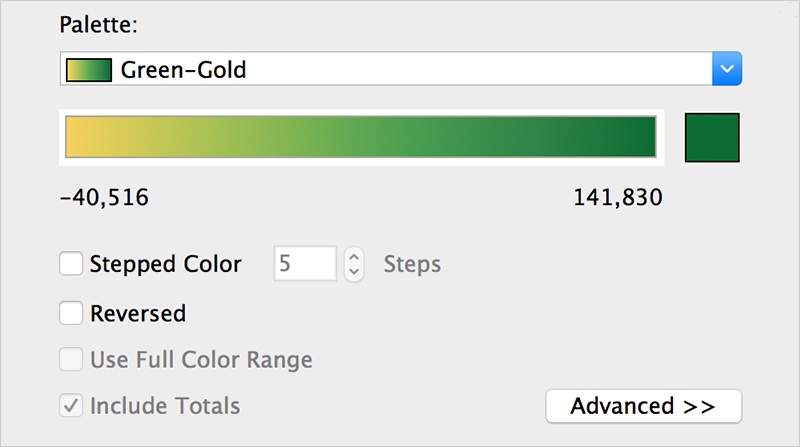Decrease steps with the down stepper arrow
The image size is (800, 447).
coord(353,273)
